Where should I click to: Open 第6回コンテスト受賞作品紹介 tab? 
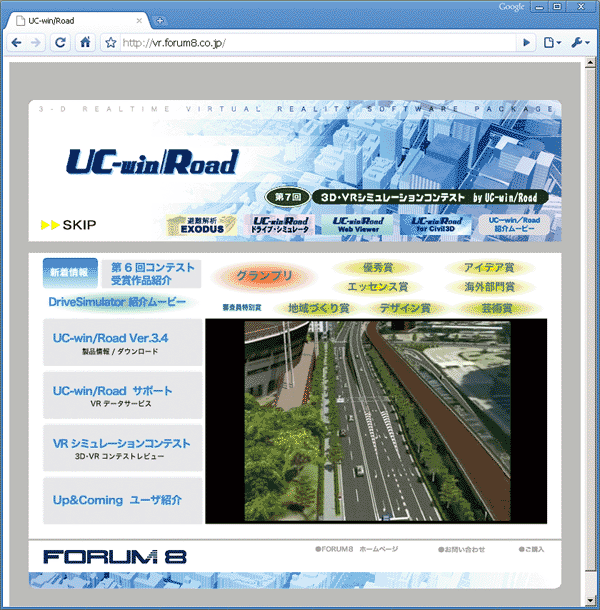coord(151,274)
